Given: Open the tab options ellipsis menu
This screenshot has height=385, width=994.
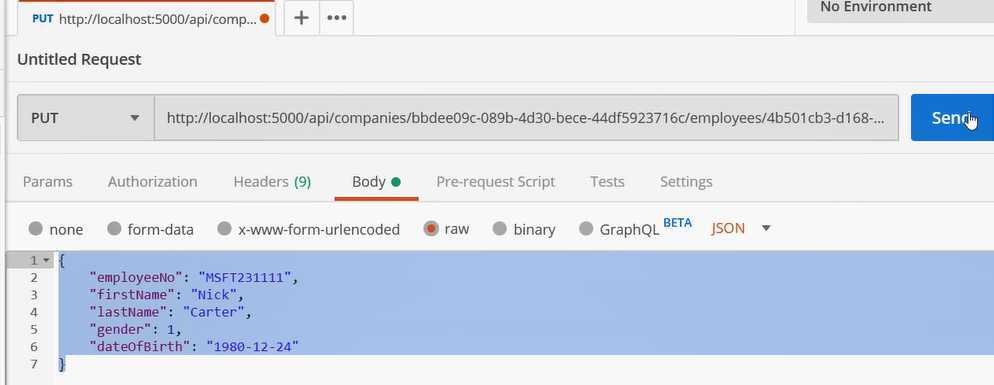Looking at the screenshot, I should (x=337, y=18).
